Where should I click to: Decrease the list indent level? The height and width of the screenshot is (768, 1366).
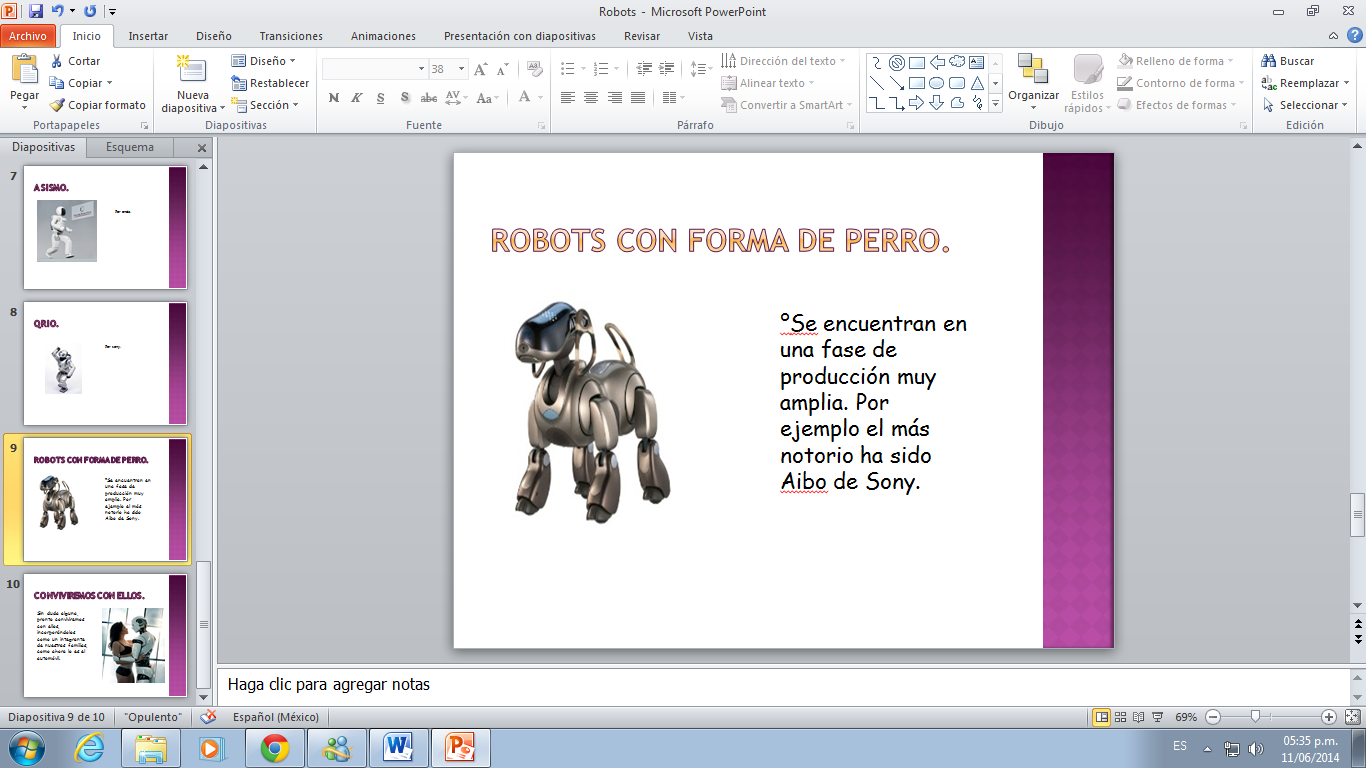click(643, 69)
